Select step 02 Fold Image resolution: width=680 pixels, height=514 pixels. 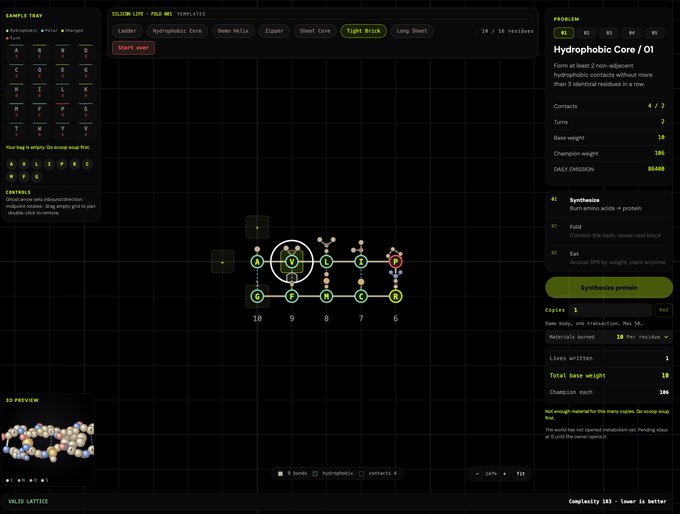[x=609, y=231]
